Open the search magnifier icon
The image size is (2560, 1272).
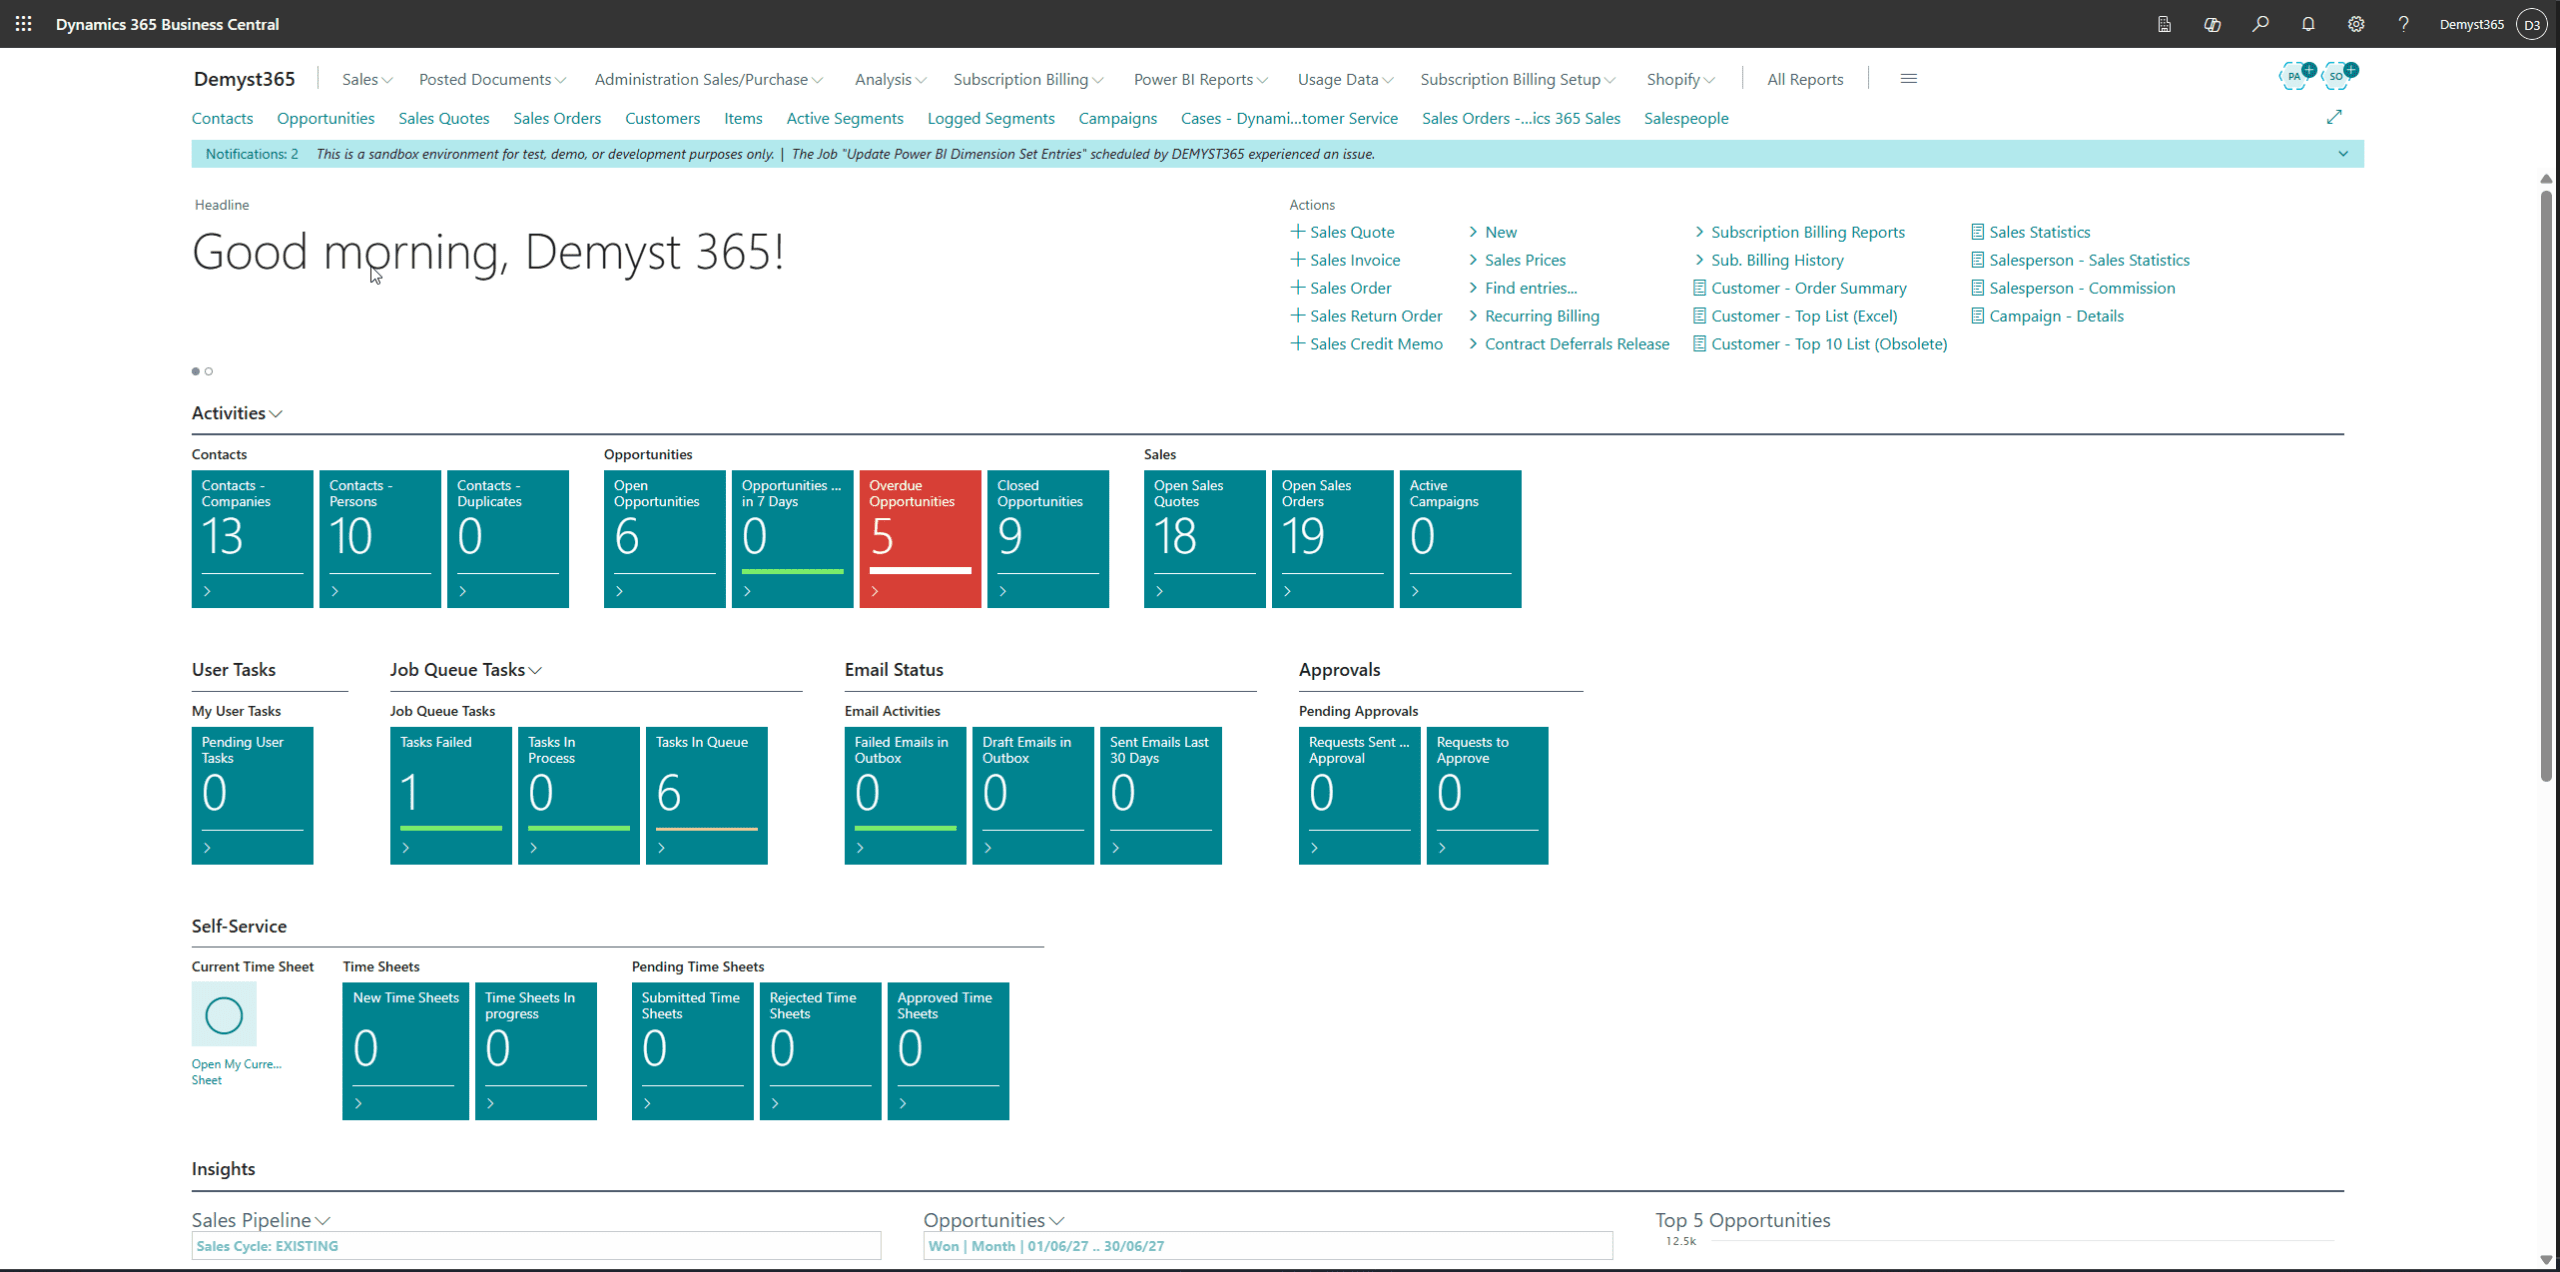(x=2260, y=24)
